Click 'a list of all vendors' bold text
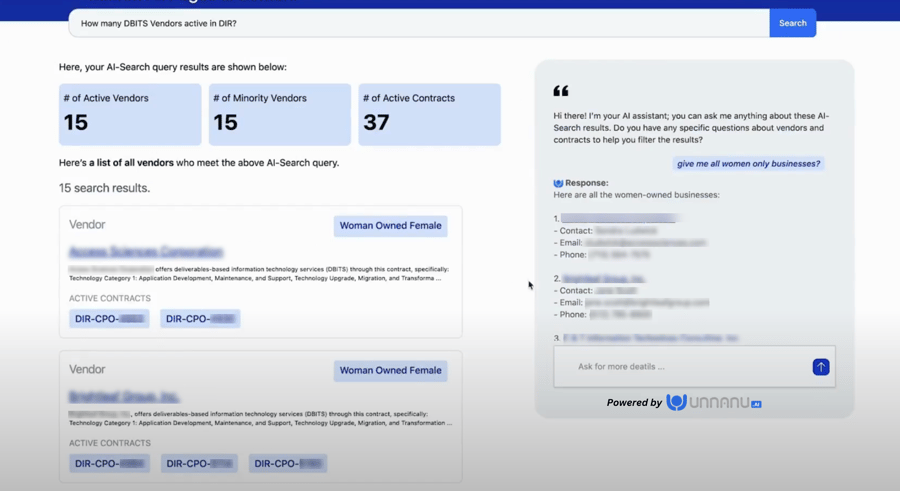900x491 pixels. point(131,163)
